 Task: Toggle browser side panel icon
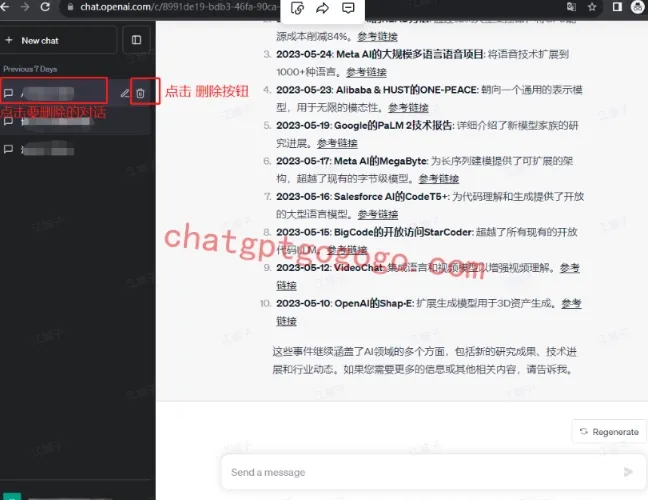click(617, 7)
